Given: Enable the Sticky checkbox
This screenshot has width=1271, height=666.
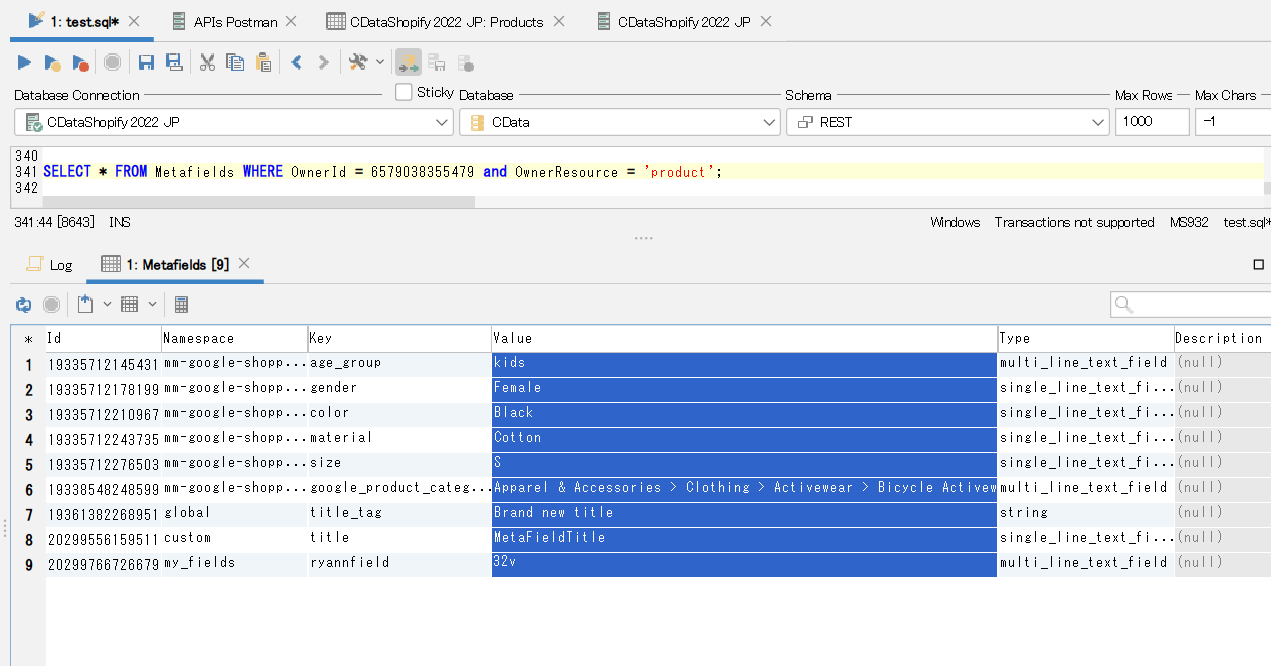Looking at the screenshot, I should 404,92.
